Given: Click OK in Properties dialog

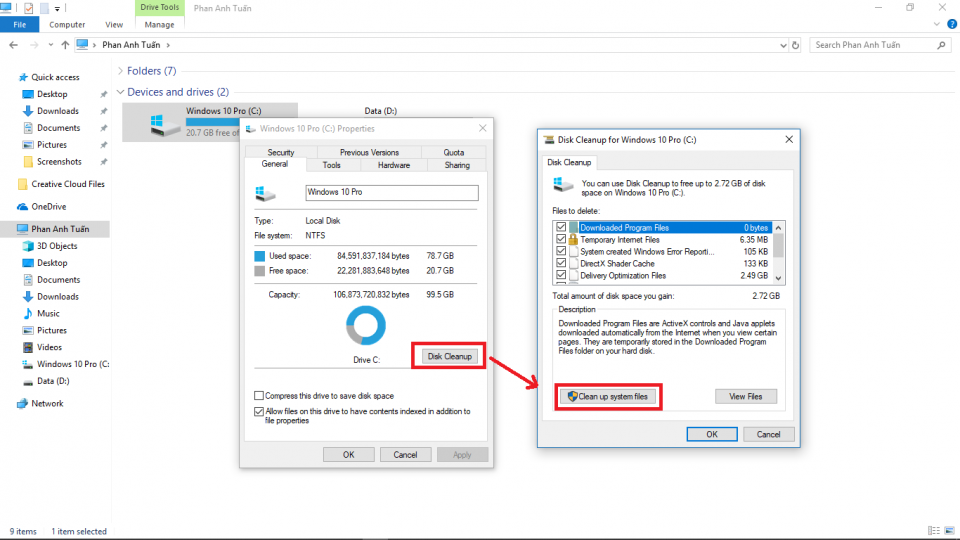Looking at the screenshot, I should coord(348,455).
